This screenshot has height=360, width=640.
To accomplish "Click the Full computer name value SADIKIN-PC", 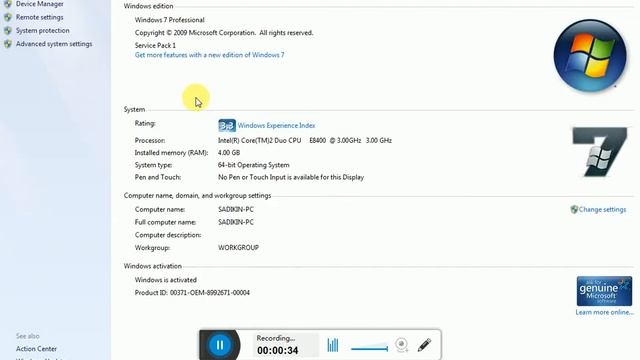I will tap(236, 222).
